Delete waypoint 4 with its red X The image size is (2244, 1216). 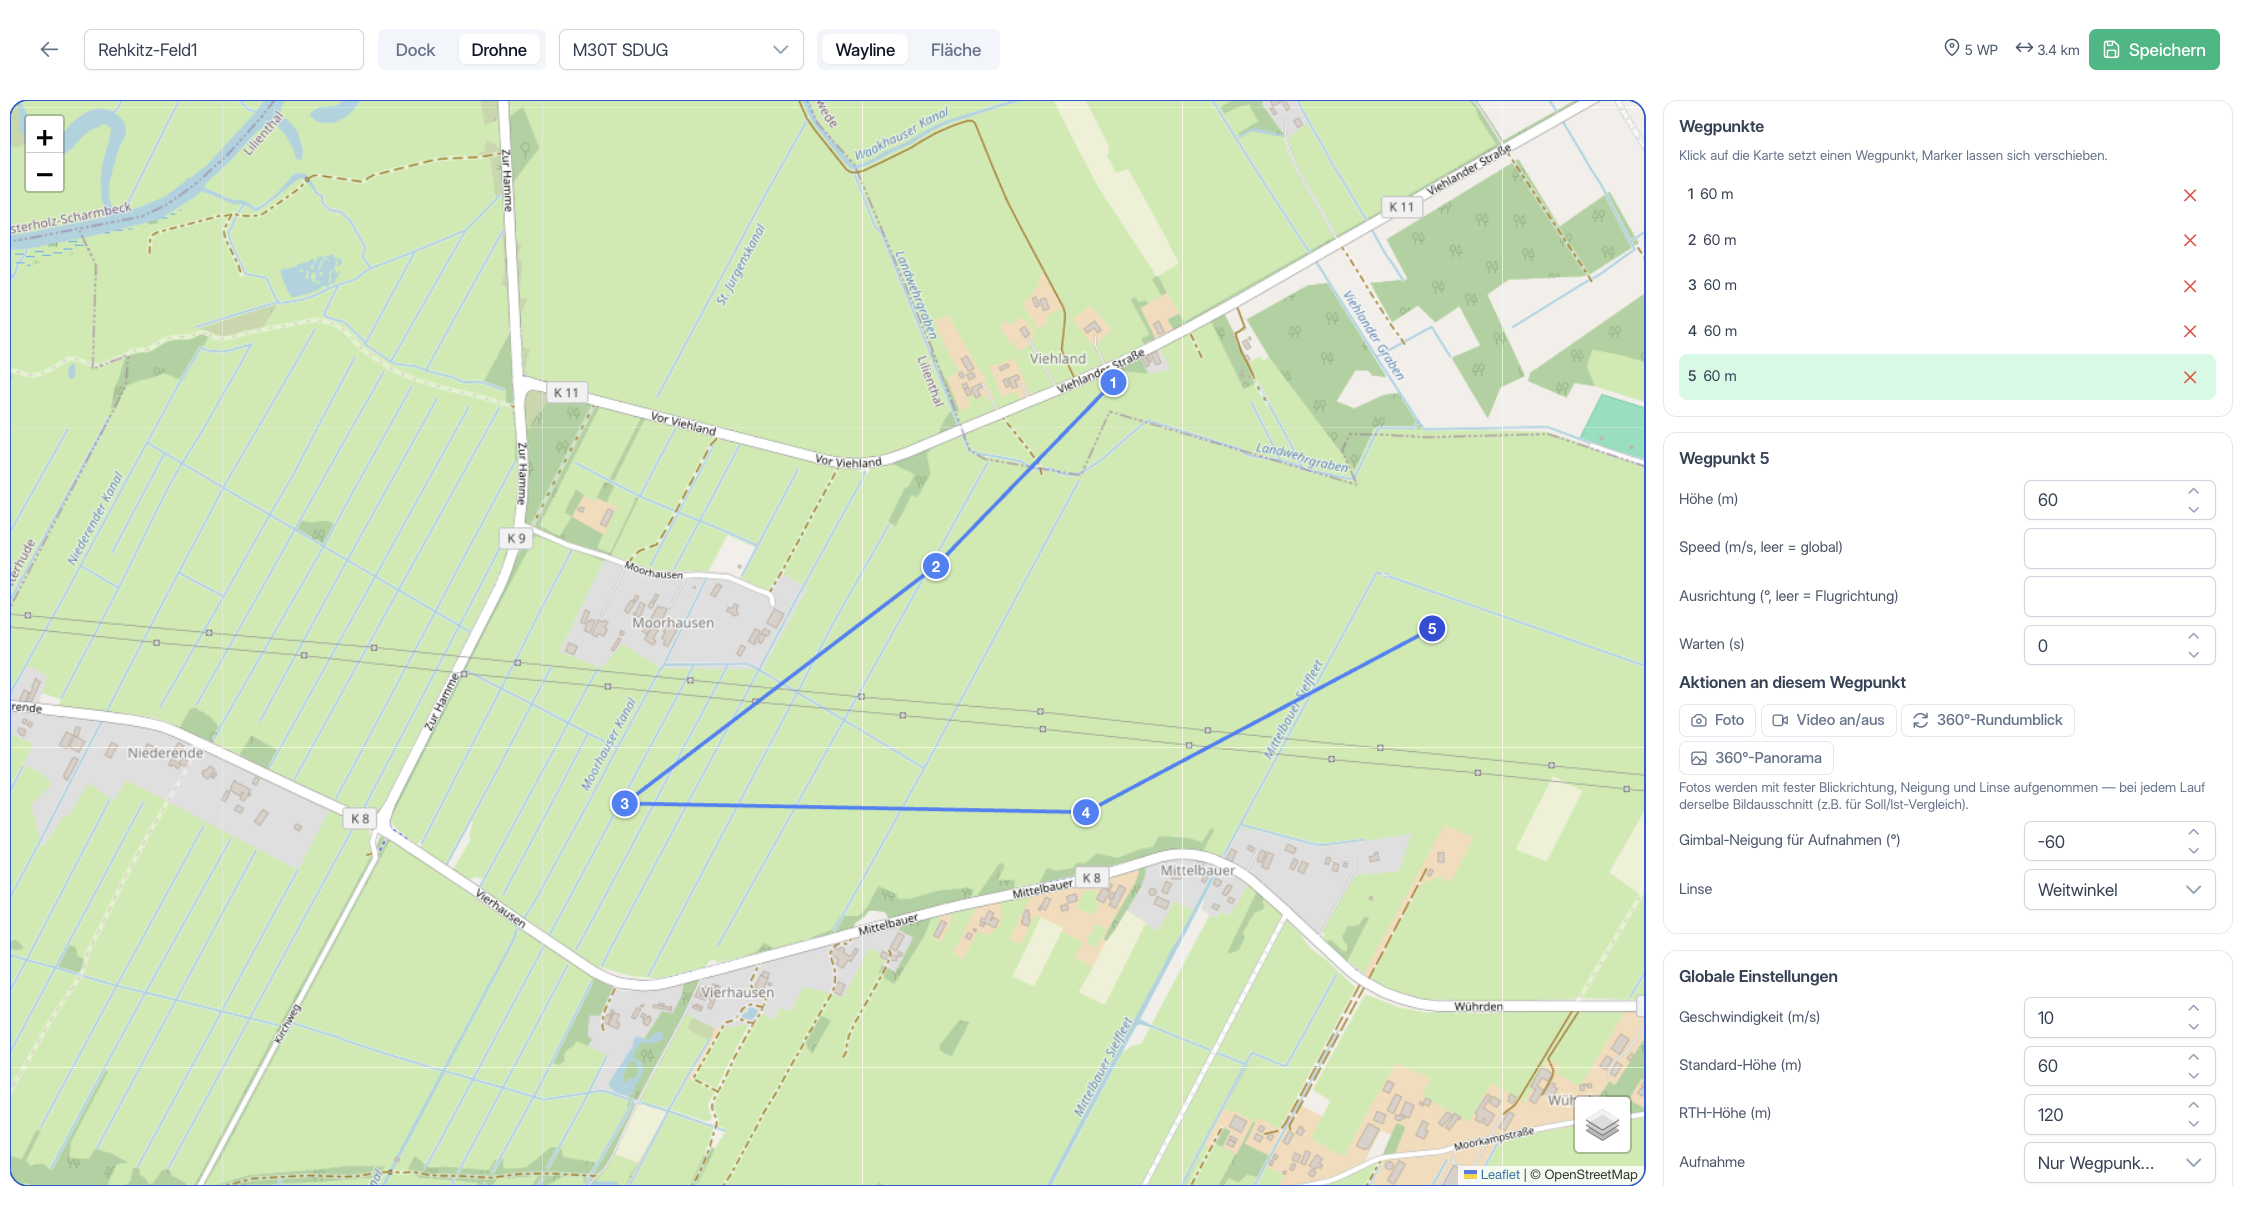[2190, 332]
